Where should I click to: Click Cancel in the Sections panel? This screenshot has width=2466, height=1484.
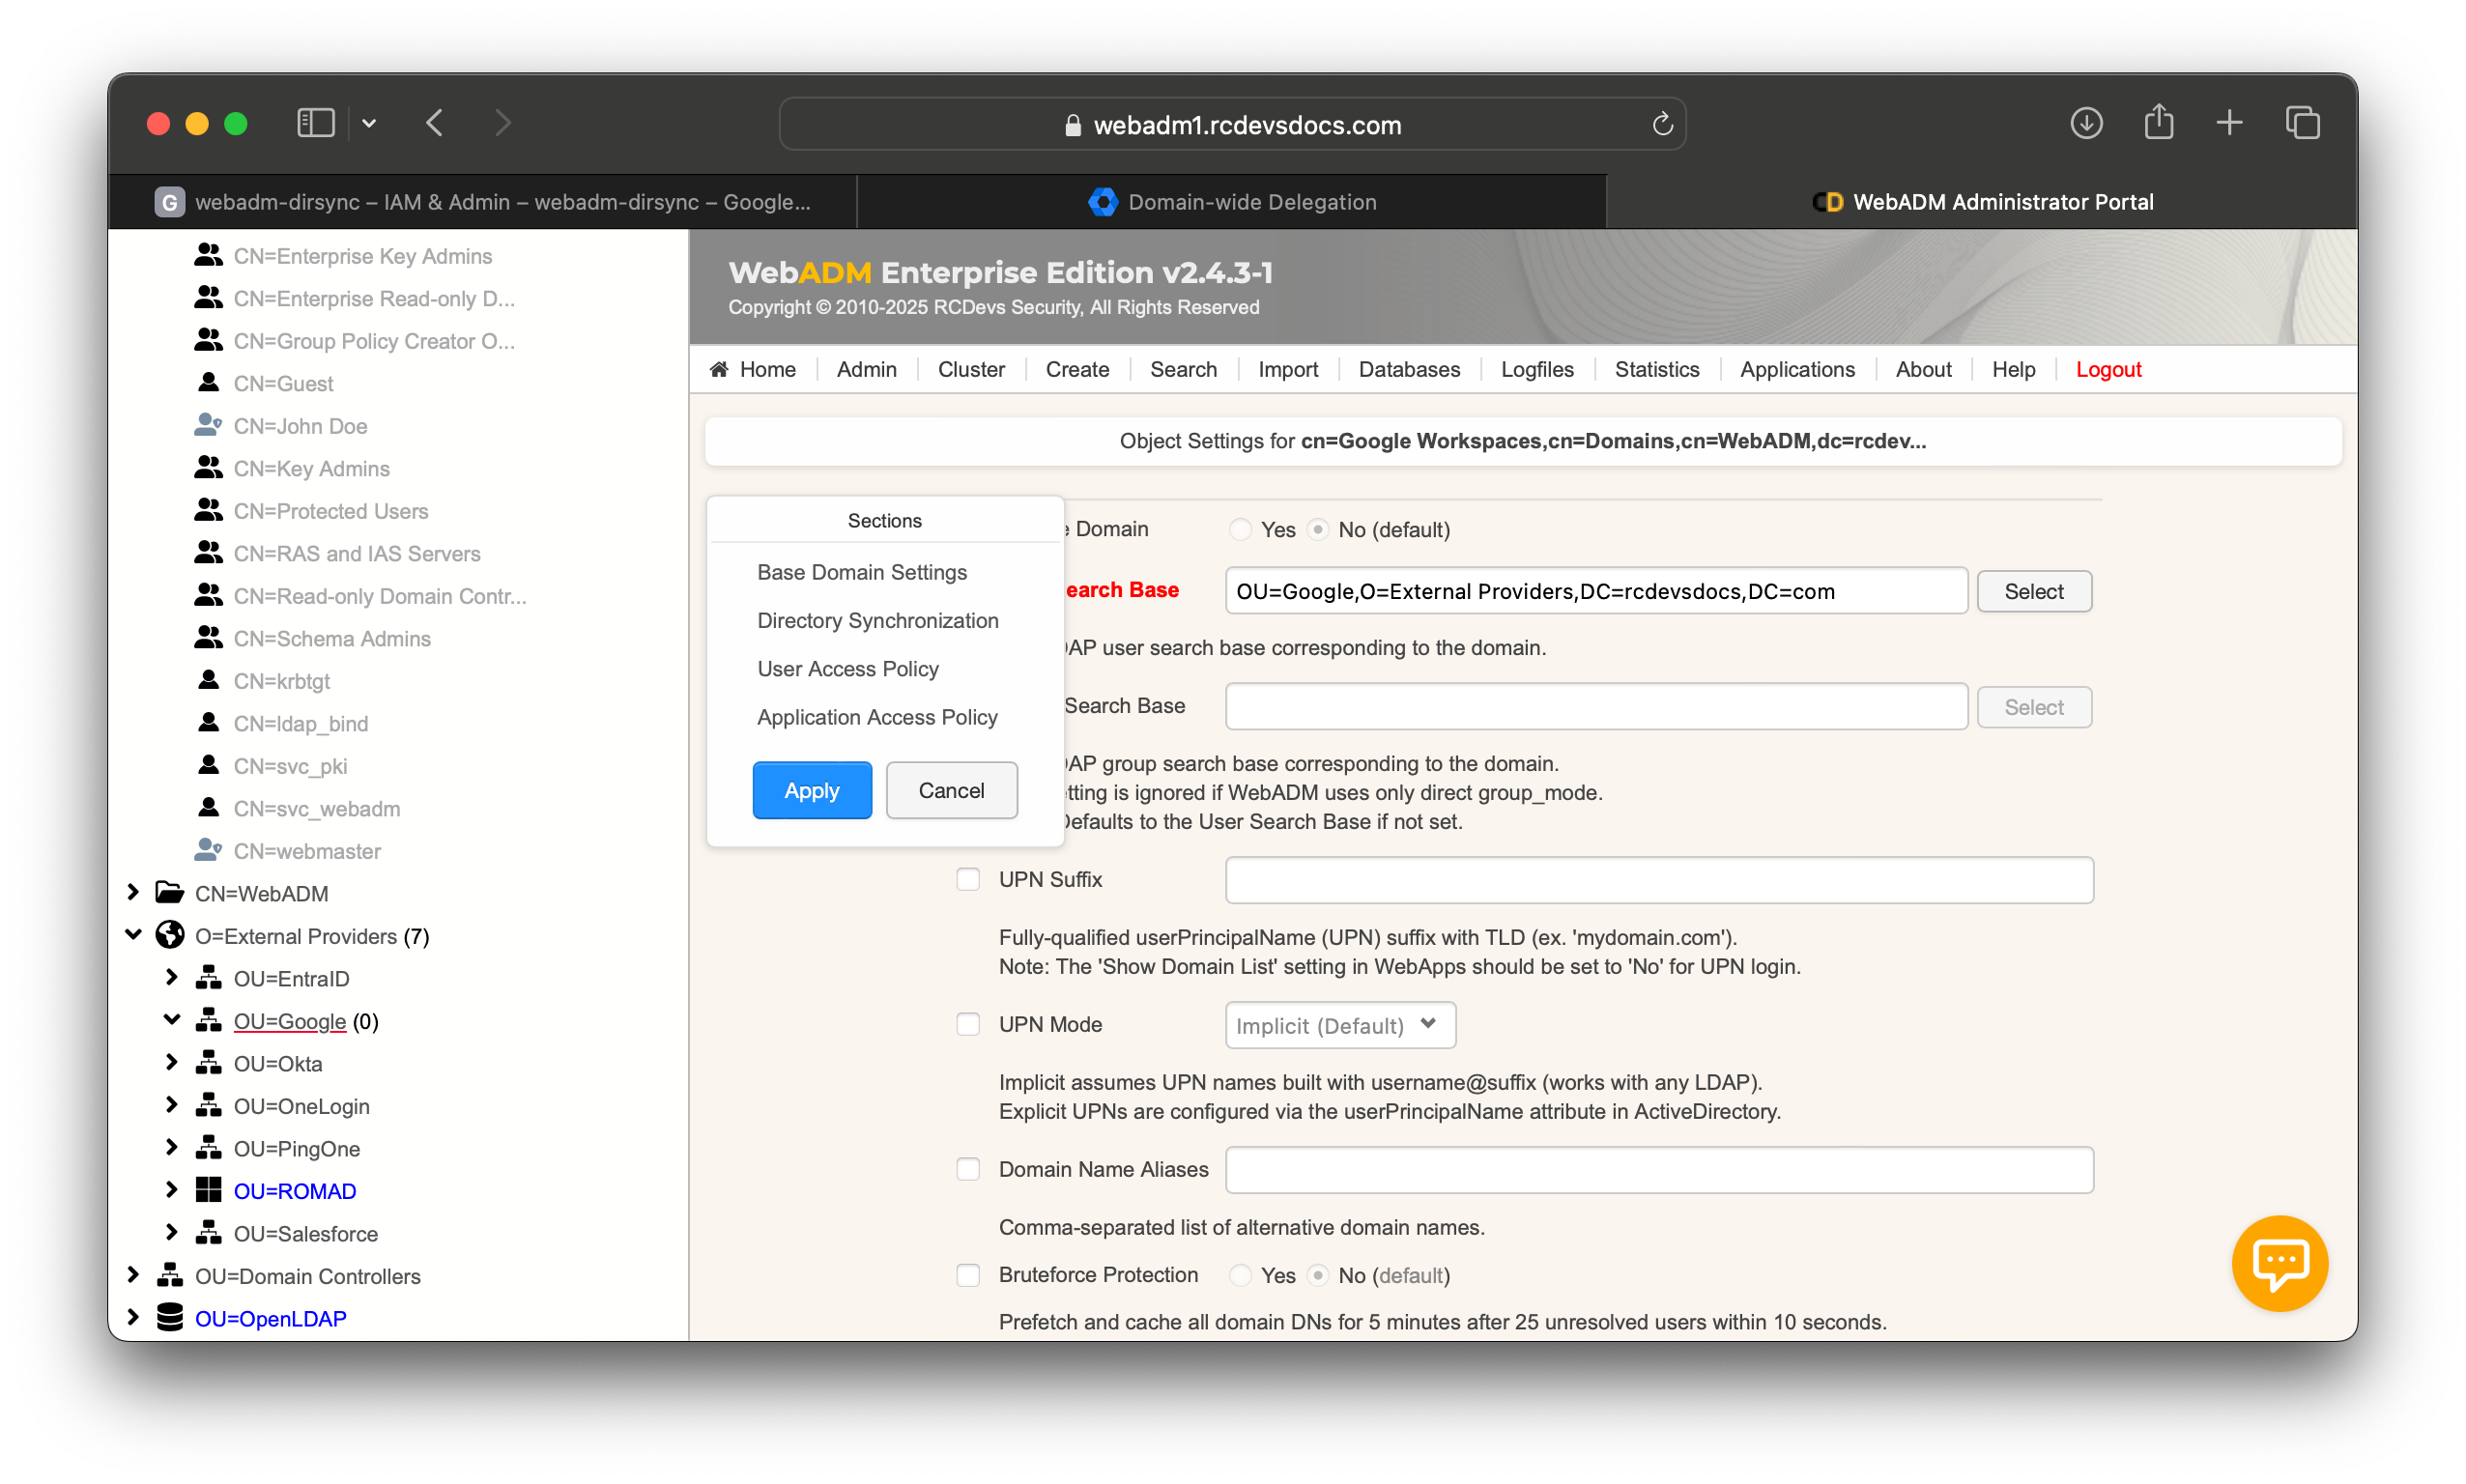pyautogui.click(x=951, y=790)
